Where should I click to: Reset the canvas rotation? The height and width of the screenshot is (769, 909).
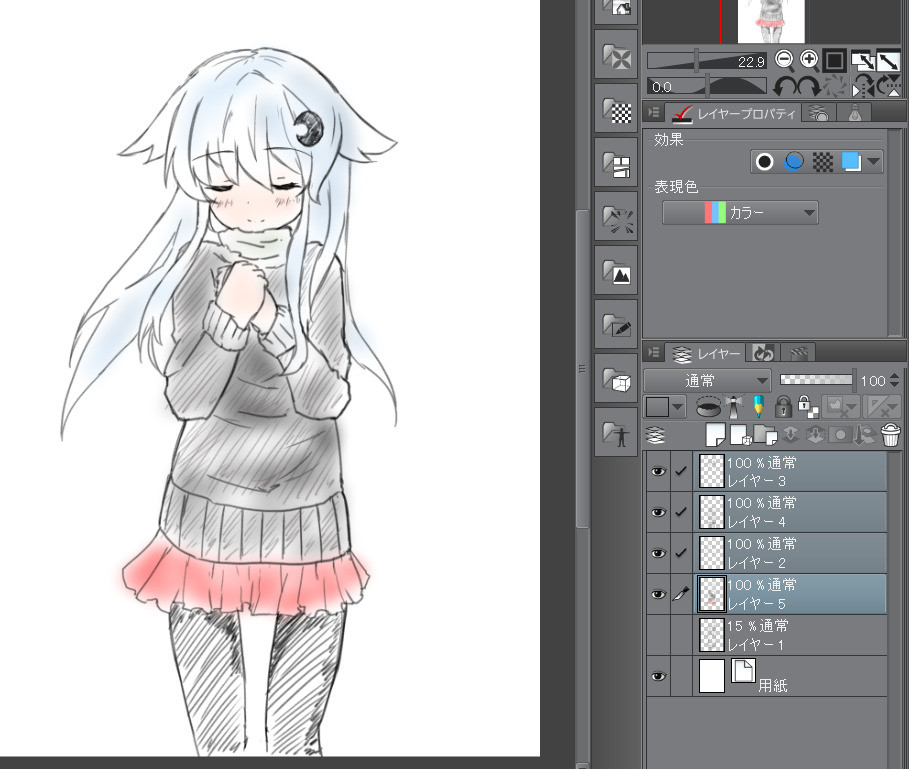tap(835, 86)
